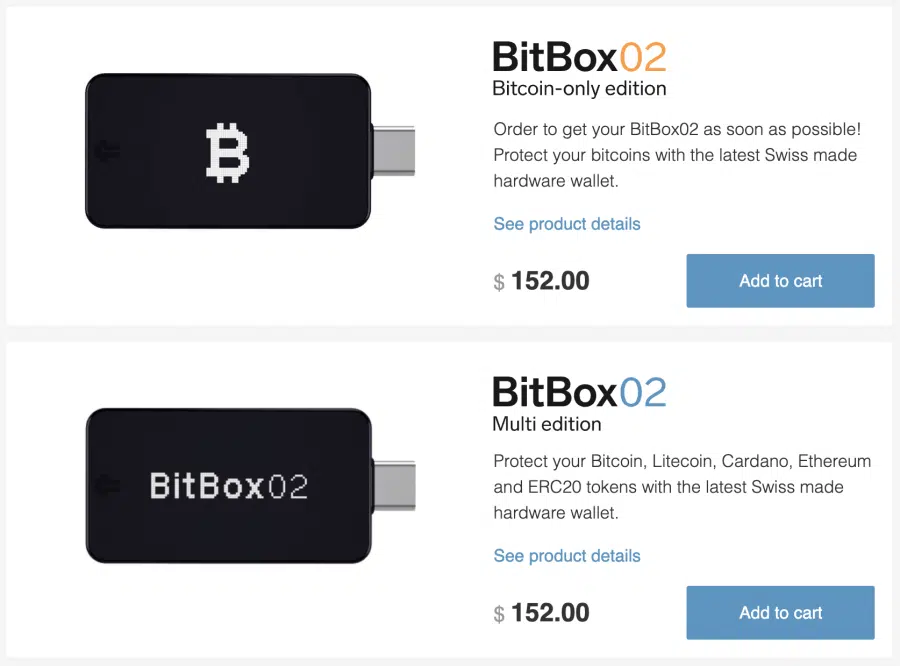Viewport: 900px width, 666px height.
Task: Click the Bitcoin-only BitBox02 device image
Action: [x=250, y=151]
